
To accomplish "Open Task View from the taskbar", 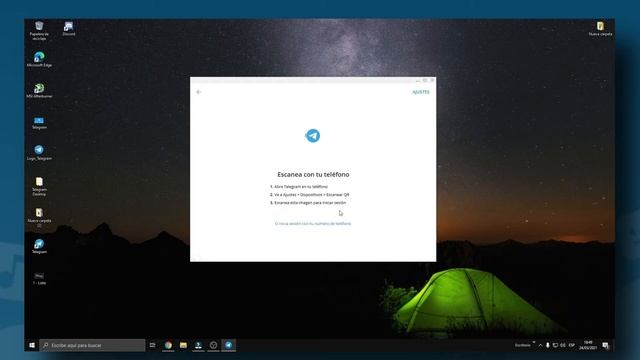I will click(x=153, y=345).
